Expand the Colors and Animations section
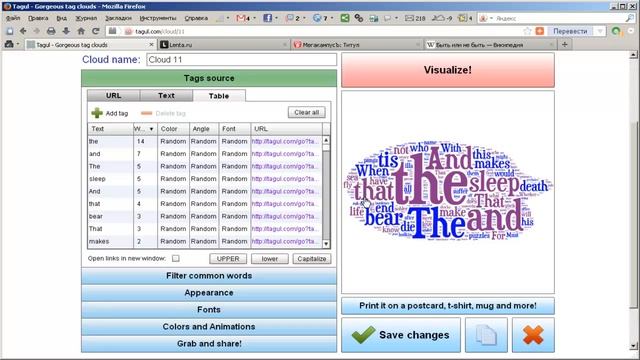640x360 pixels. (209, 327)
